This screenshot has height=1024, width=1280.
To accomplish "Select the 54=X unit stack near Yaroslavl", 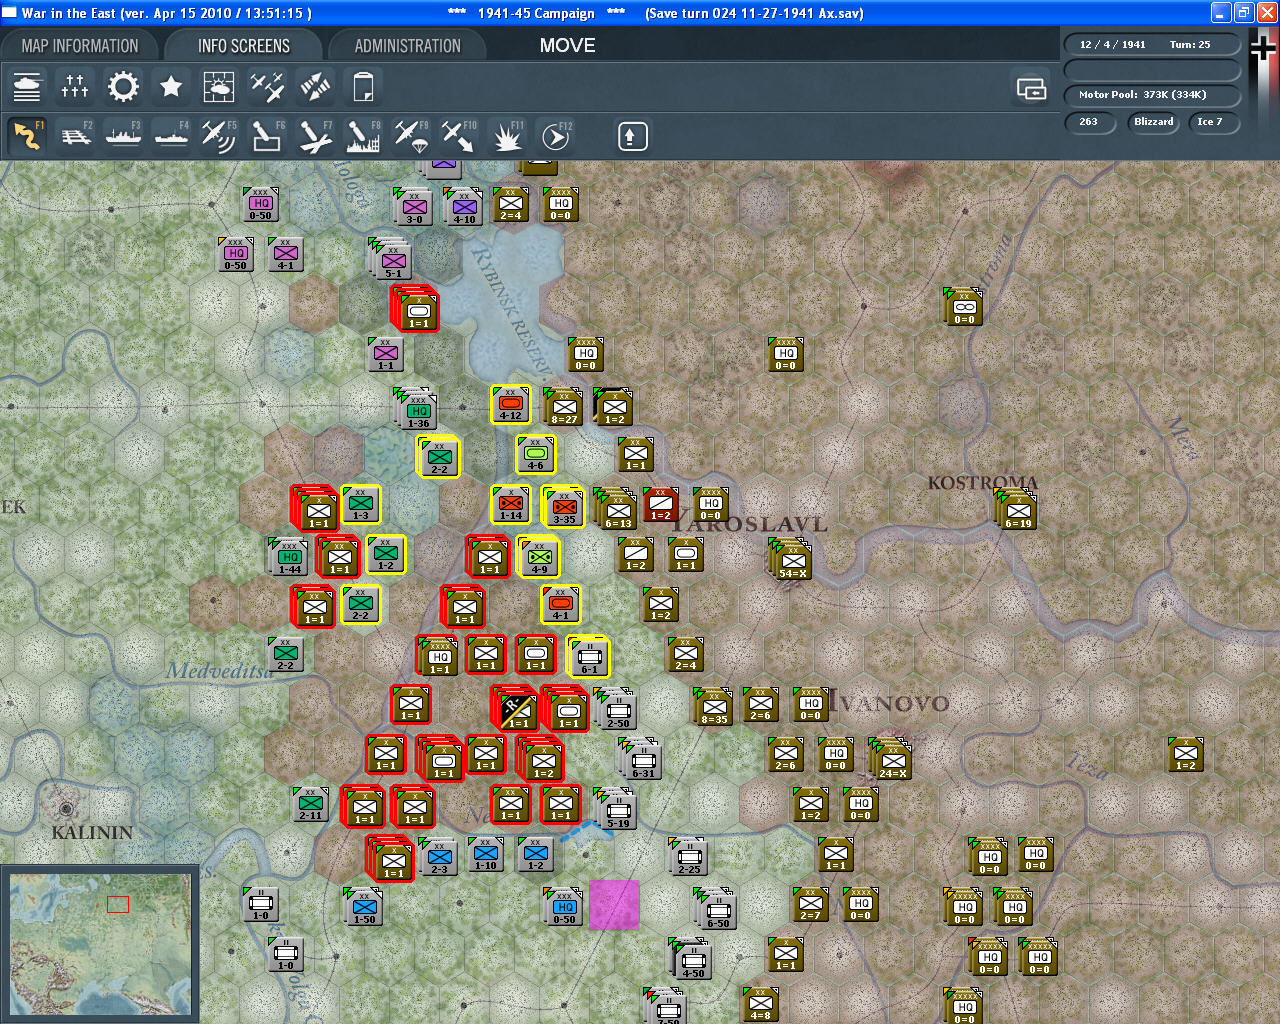I will pyautogui.click(x=791, y=559).
